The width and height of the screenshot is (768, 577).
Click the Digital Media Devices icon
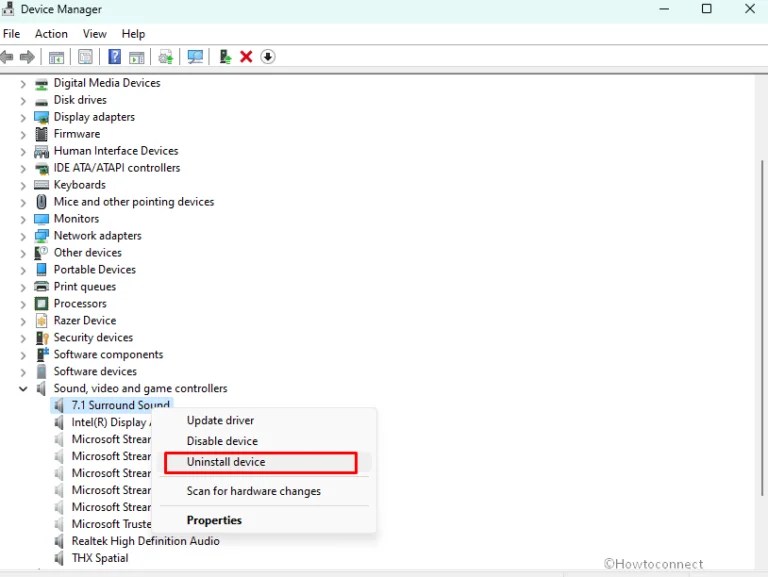(x=42, y=84)
